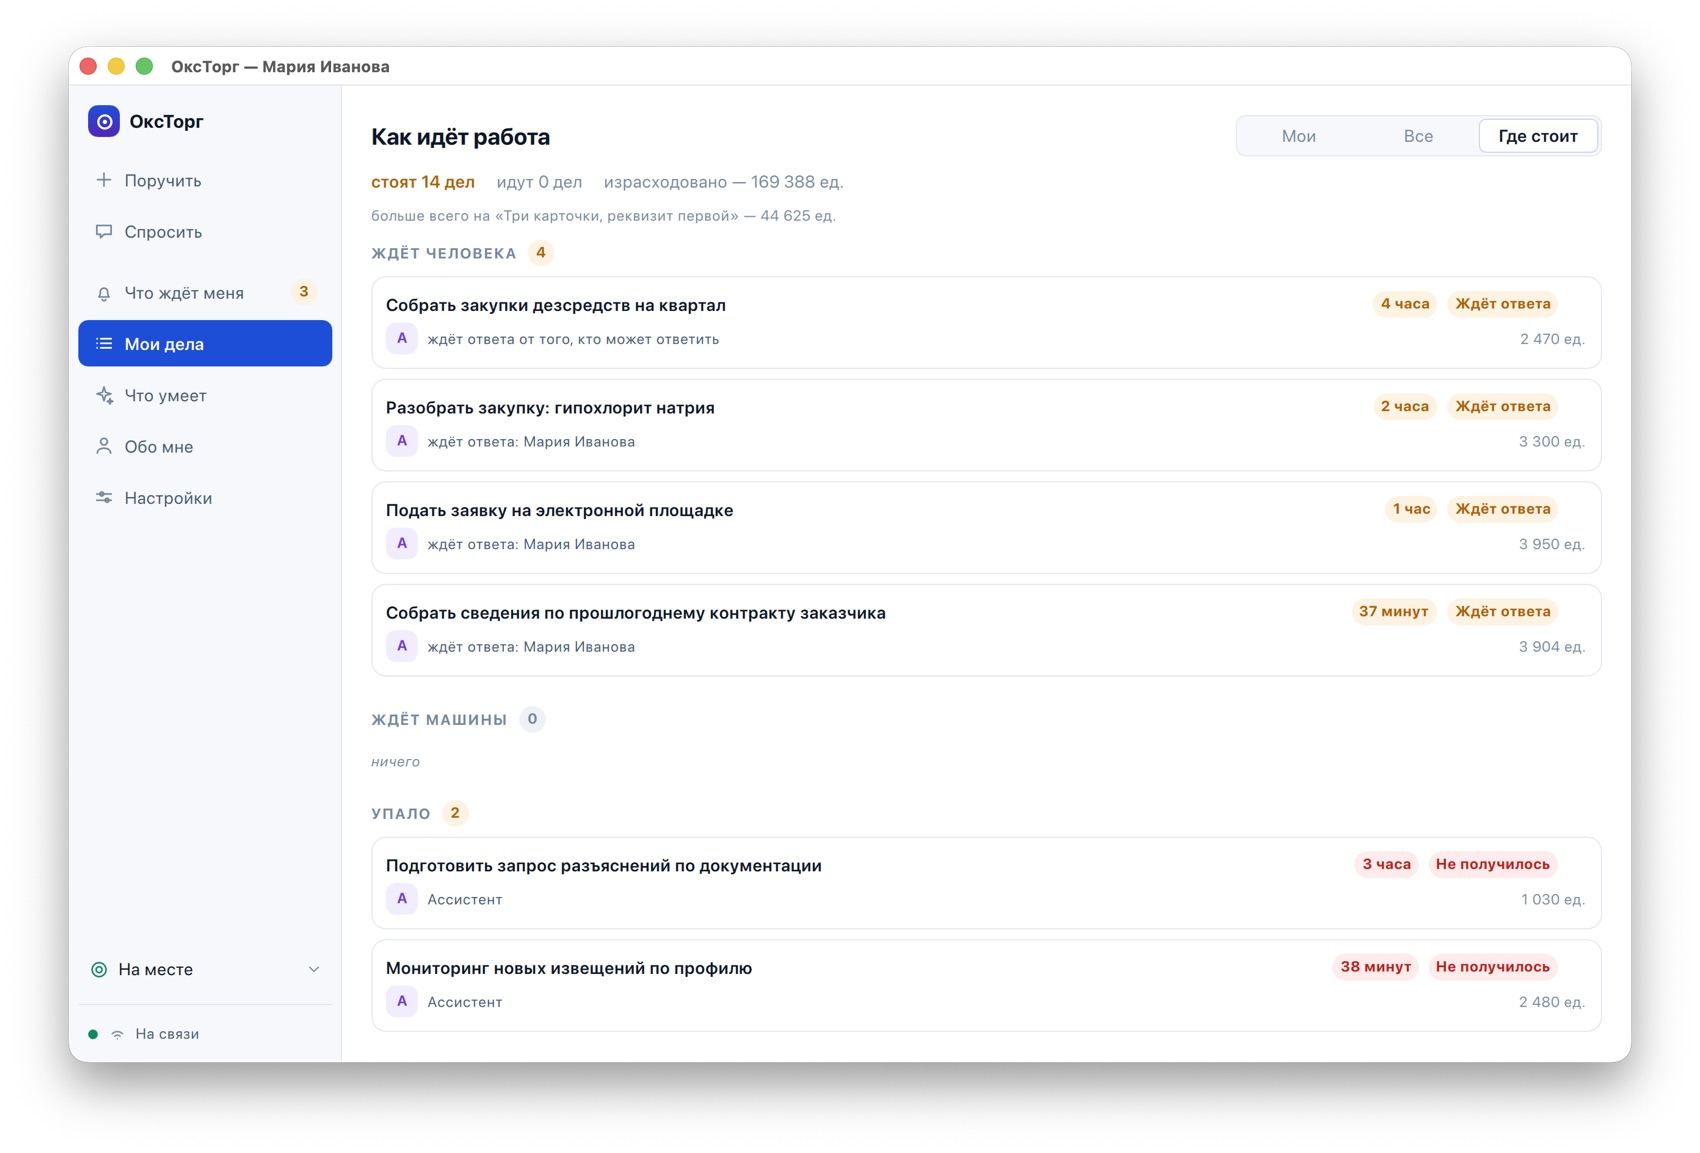Switch to the Все segment

coord(1418,136)
